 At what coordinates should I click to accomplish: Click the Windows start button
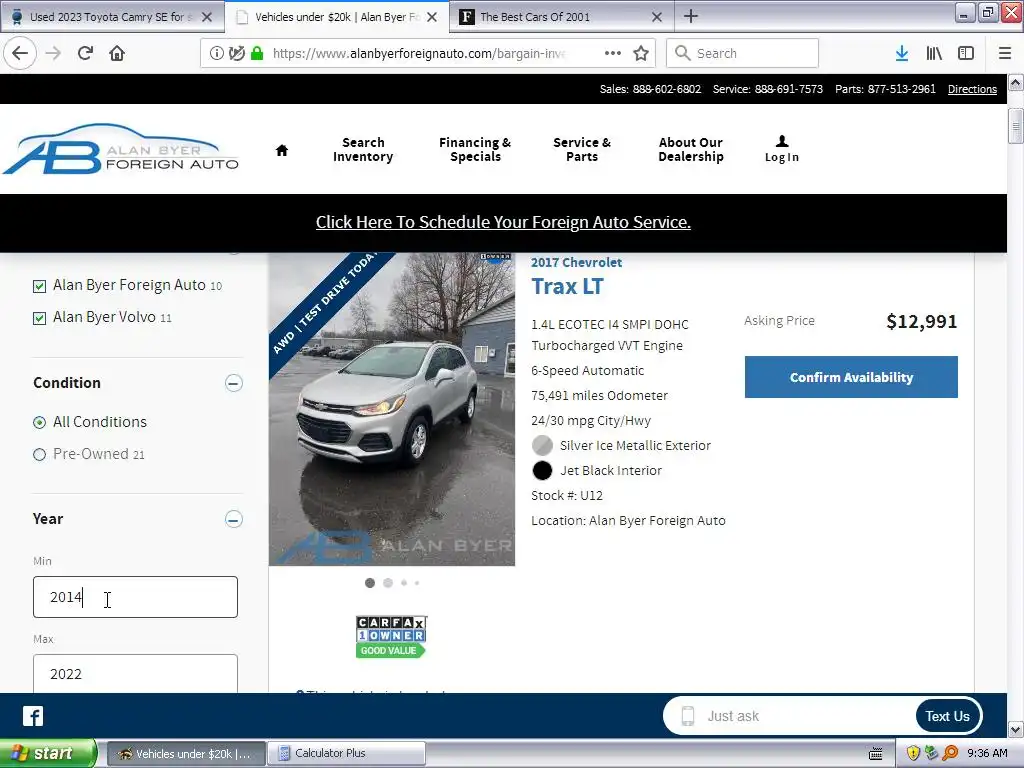[x=47, y=753]
